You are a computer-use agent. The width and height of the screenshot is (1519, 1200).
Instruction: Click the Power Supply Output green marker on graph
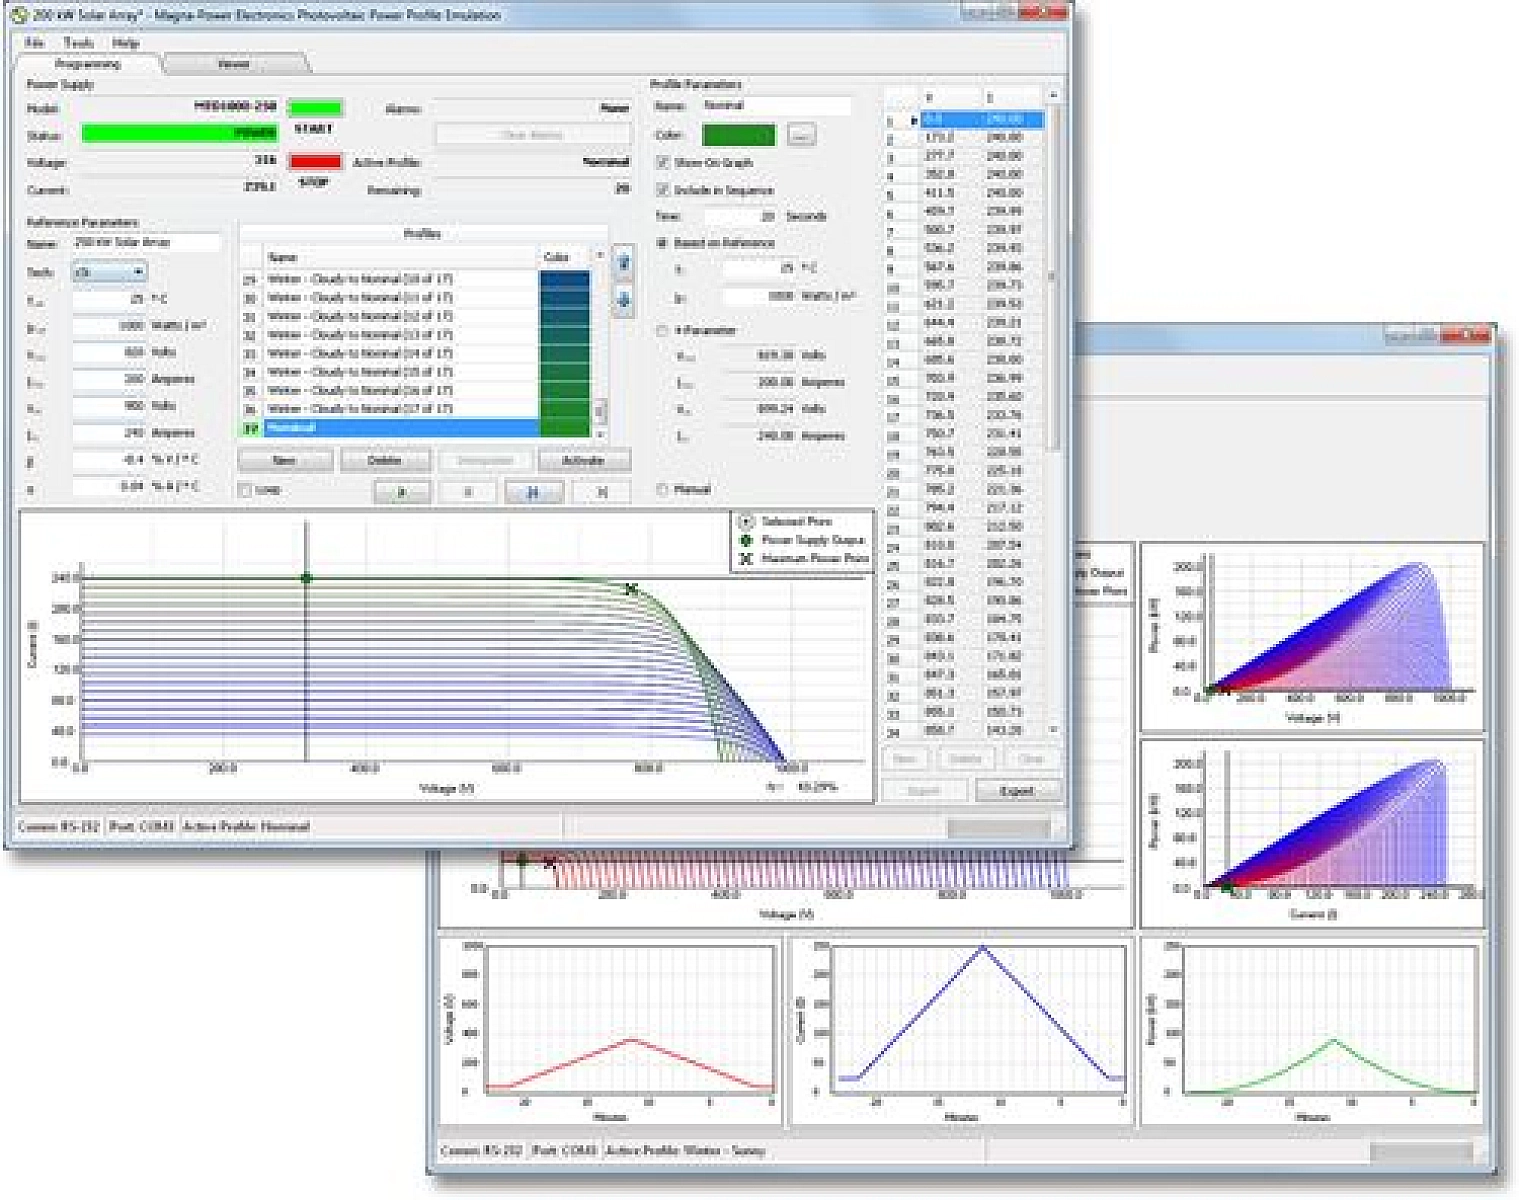307,578
